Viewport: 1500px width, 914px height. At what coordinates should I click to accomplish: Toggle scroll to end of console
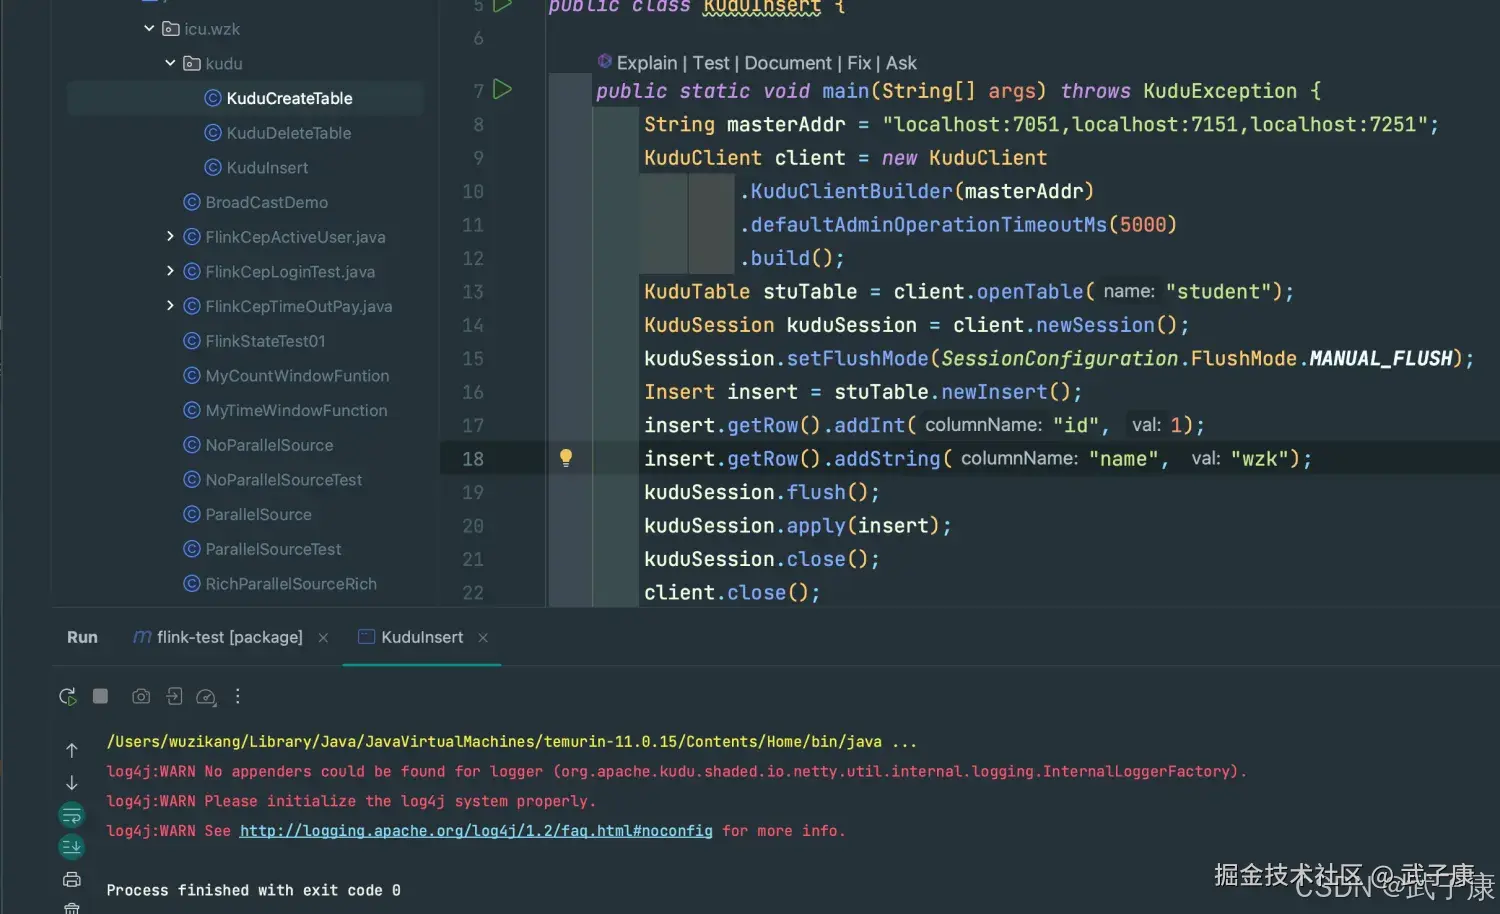72,847
